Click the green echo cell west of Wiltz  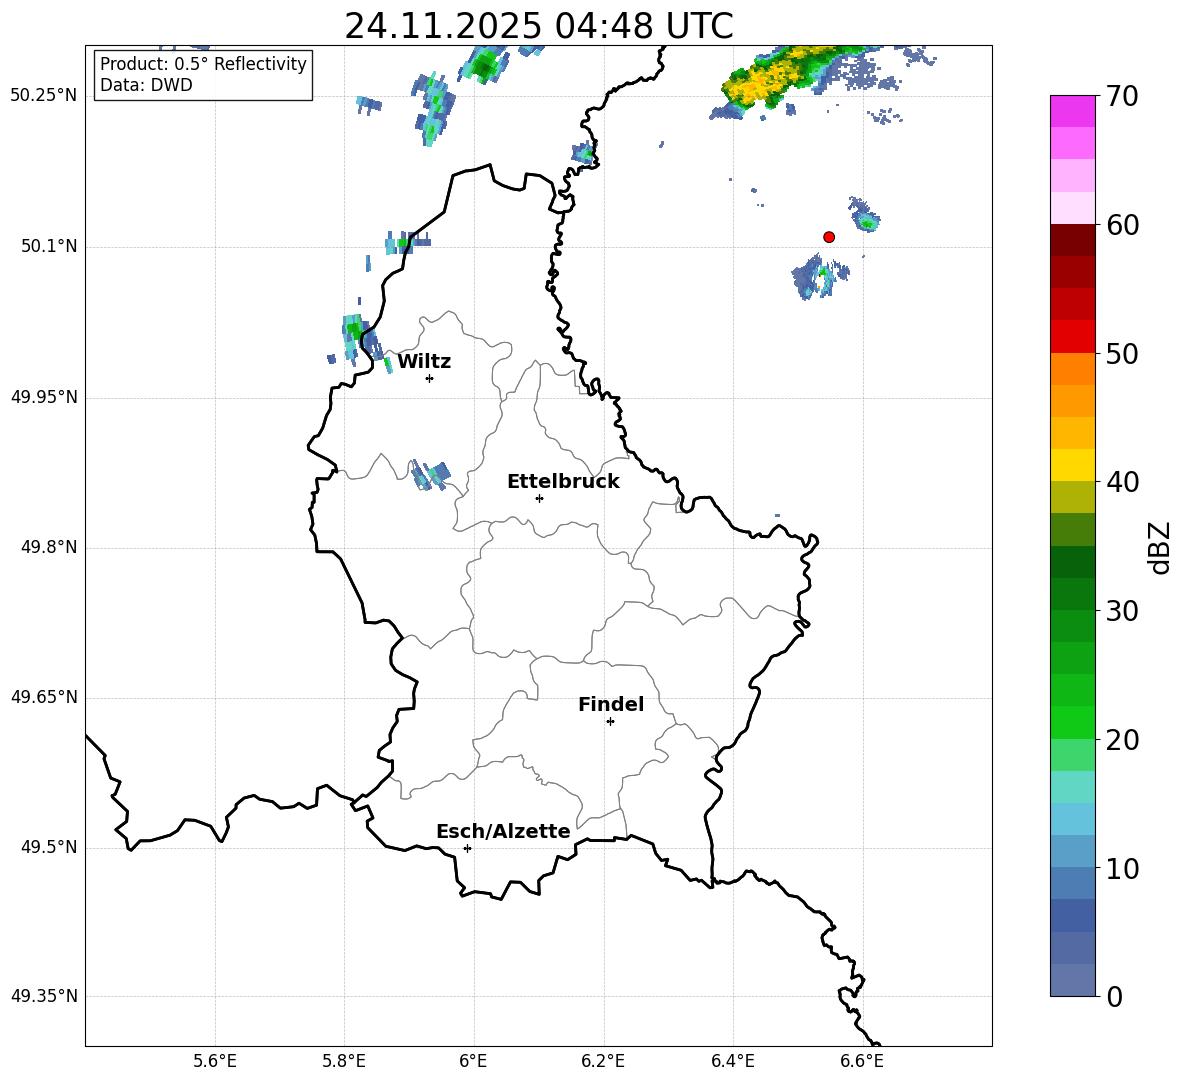(x=353, y=329)
